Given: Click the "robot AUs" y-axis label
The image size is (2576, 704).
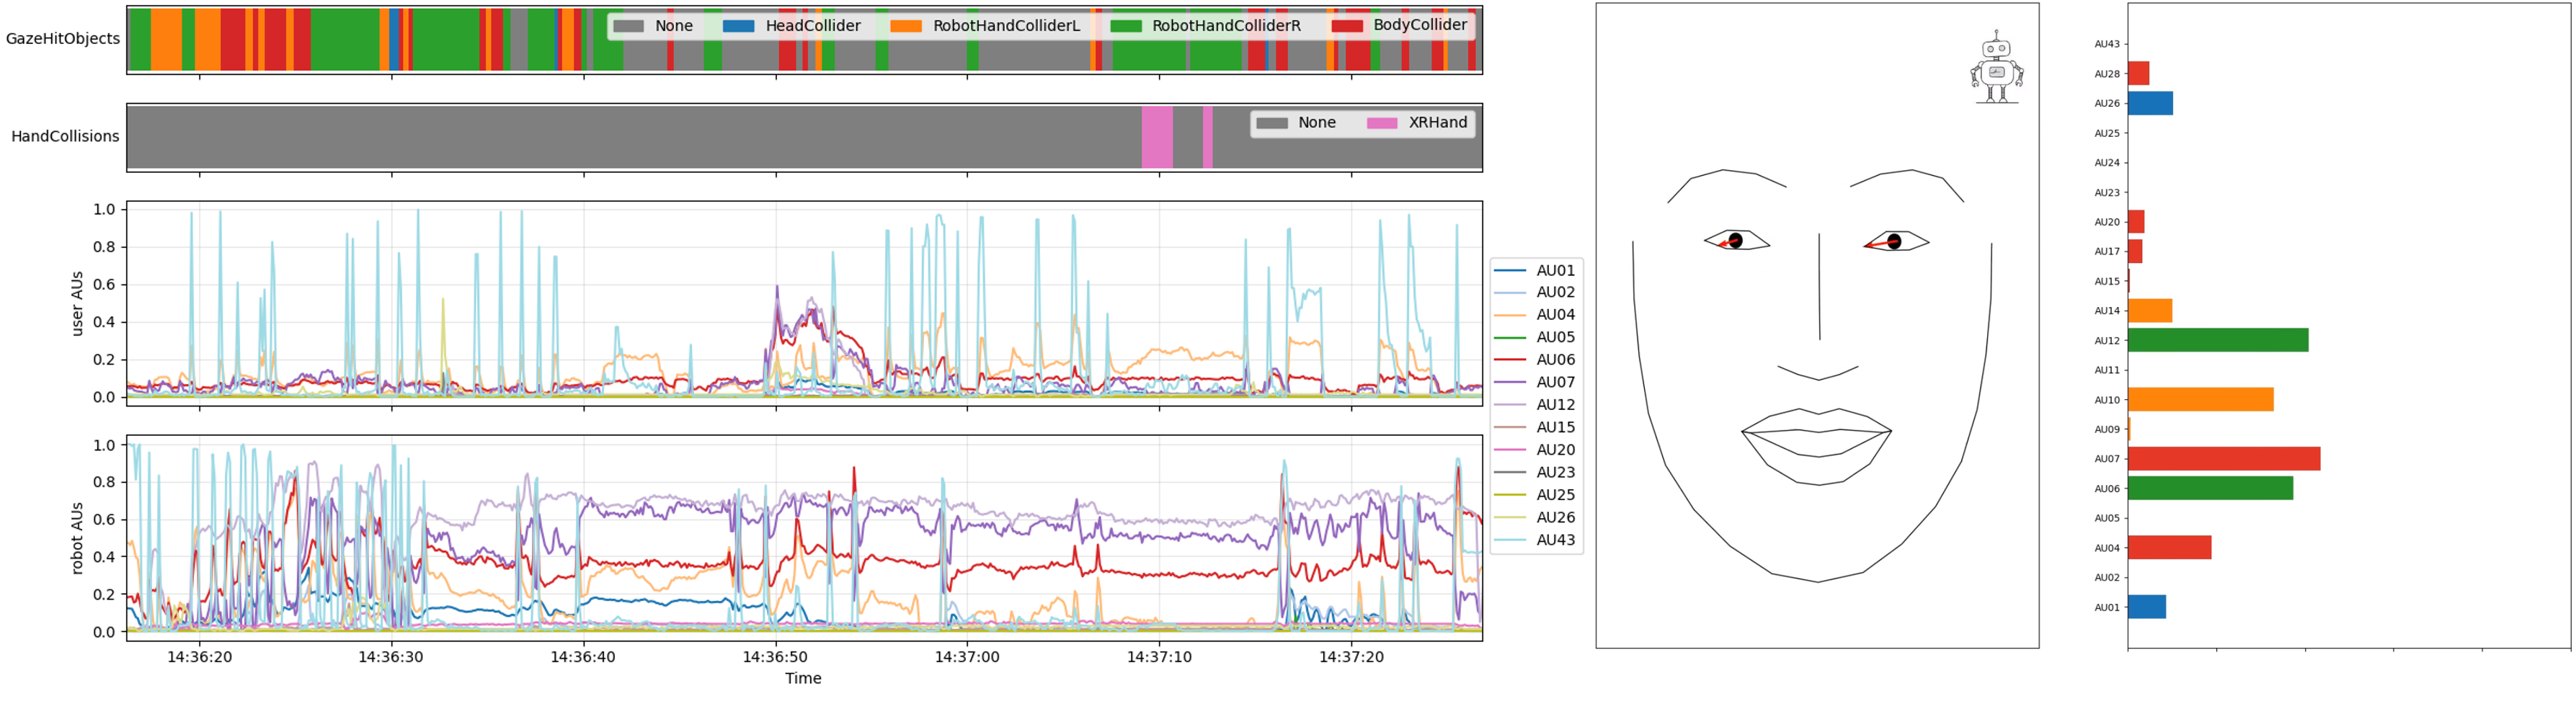Looking at the screenshot, I should (x=77, y=538).
